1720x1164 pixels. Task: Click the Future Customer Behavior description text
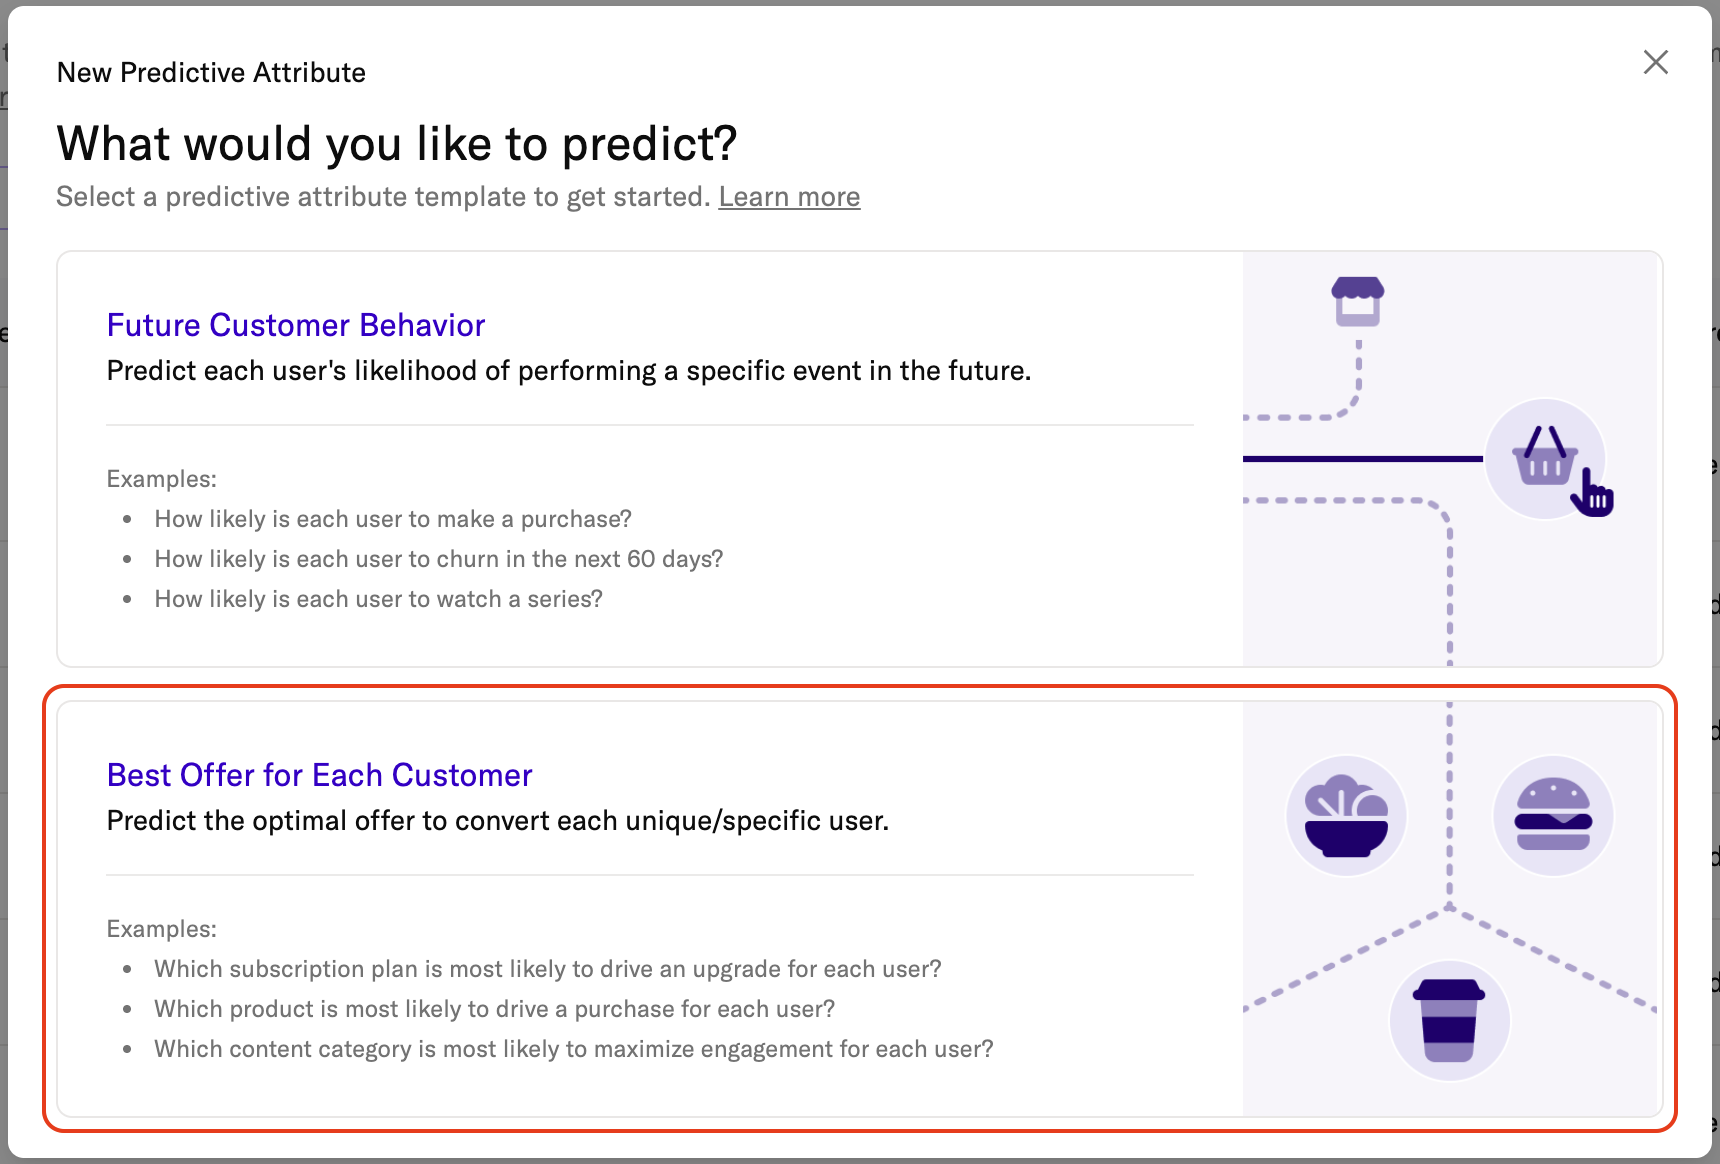(x=568, y=371)
